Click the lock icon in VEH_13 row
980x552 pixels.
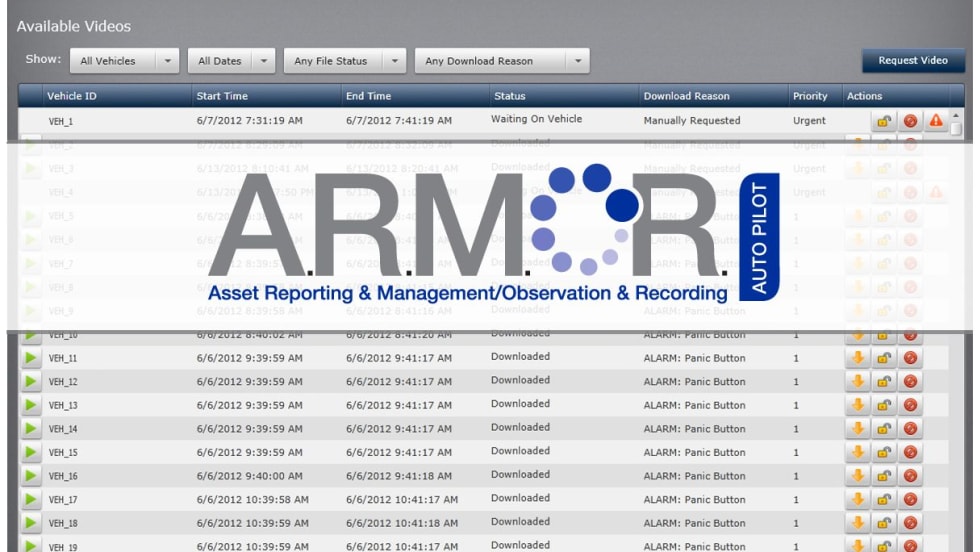(884, 405)
